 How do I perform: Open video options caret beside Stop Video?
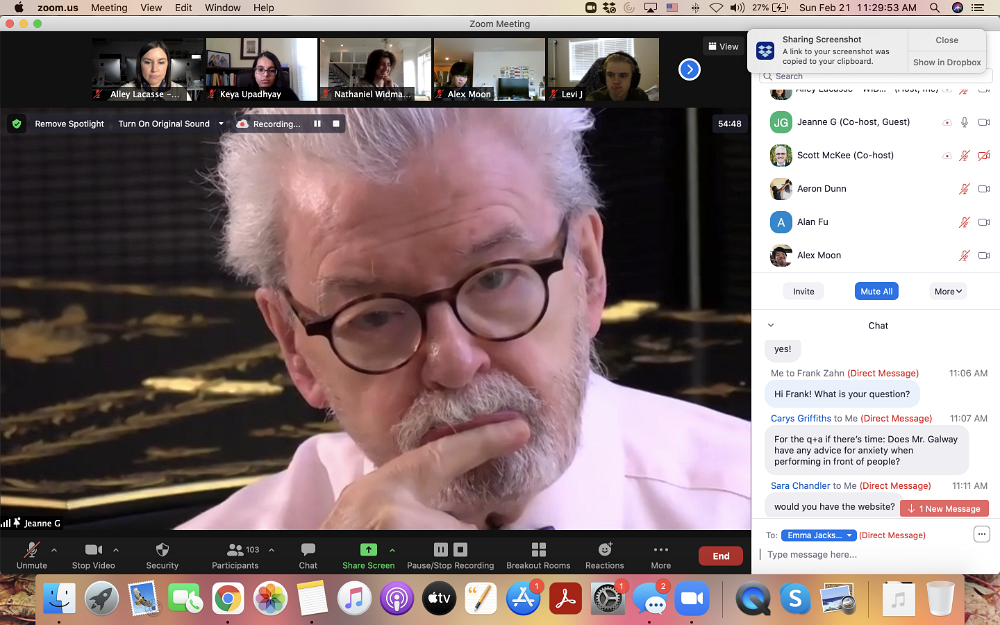(x=115, y=550)
